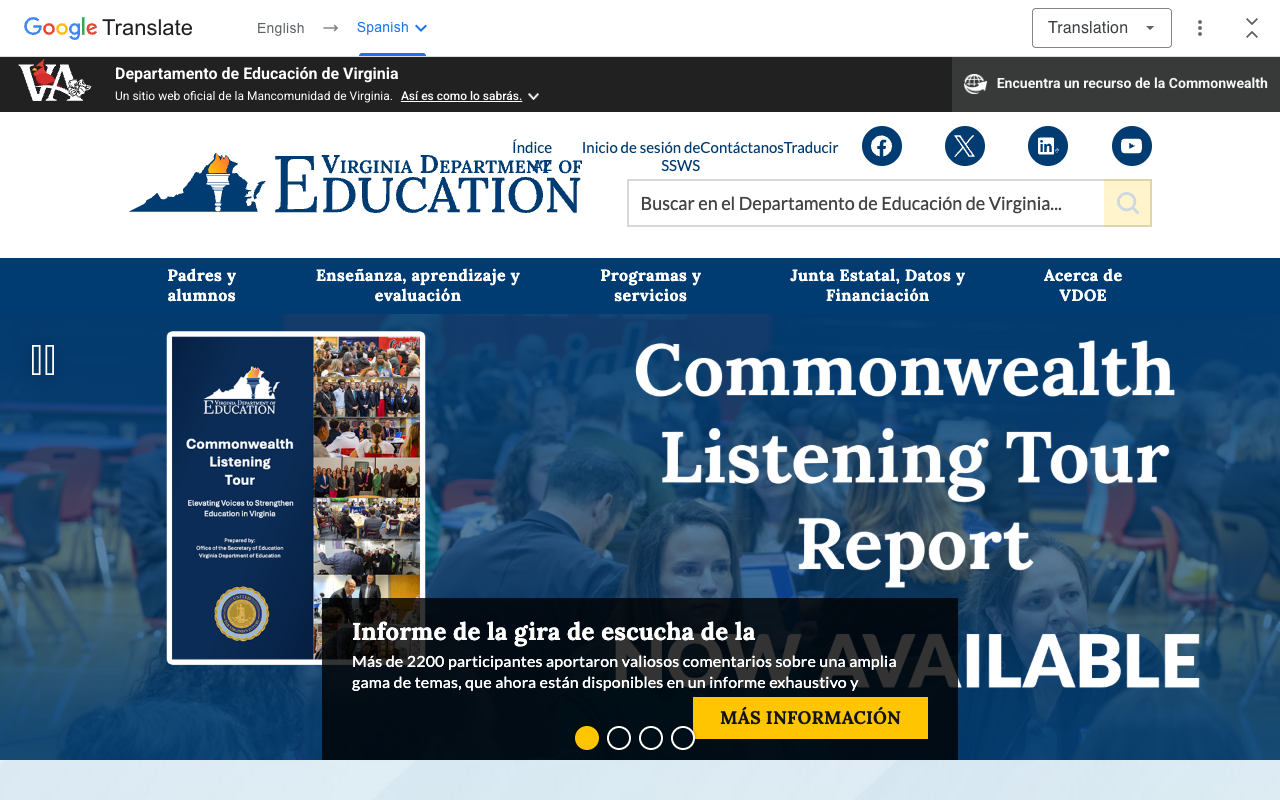
Task: Focus the Buscar en el Departamento search field
Action: coord(866,203)
